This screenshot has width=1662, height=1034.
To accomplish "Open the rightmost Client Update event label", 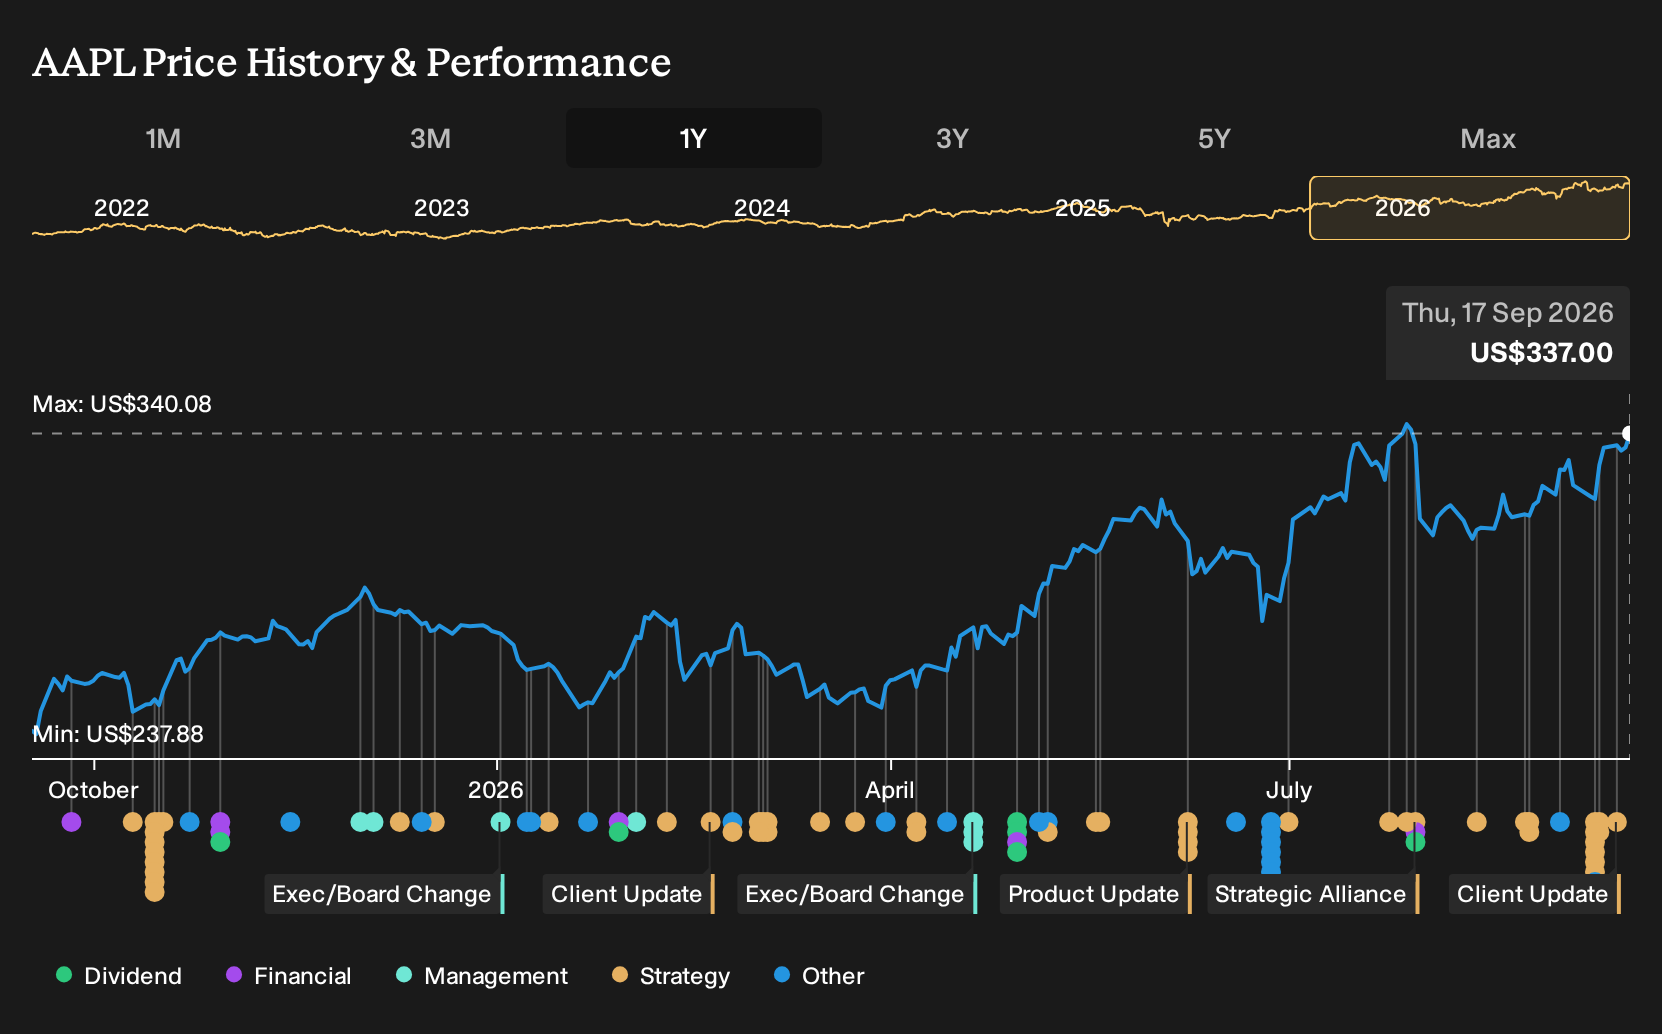I will click(1534, 894).
